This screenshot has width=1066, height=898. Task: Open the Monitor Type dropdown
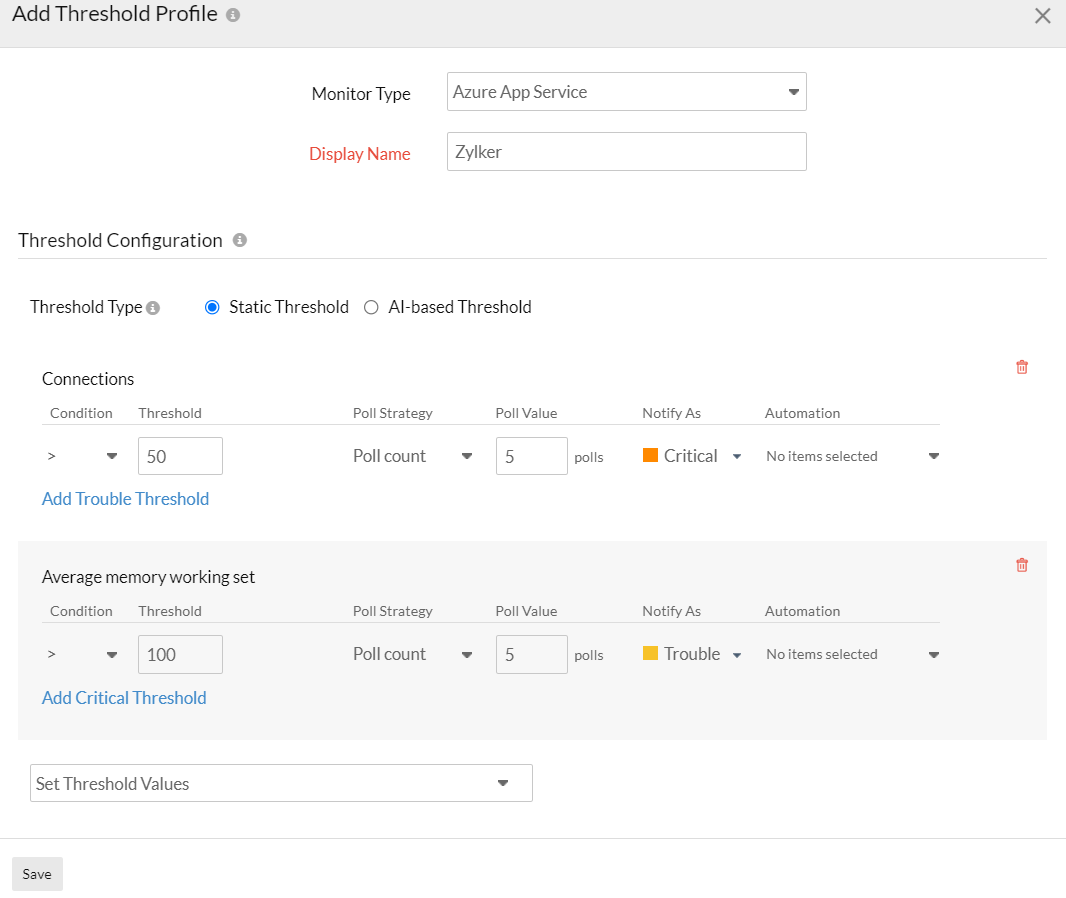point(626,91)
